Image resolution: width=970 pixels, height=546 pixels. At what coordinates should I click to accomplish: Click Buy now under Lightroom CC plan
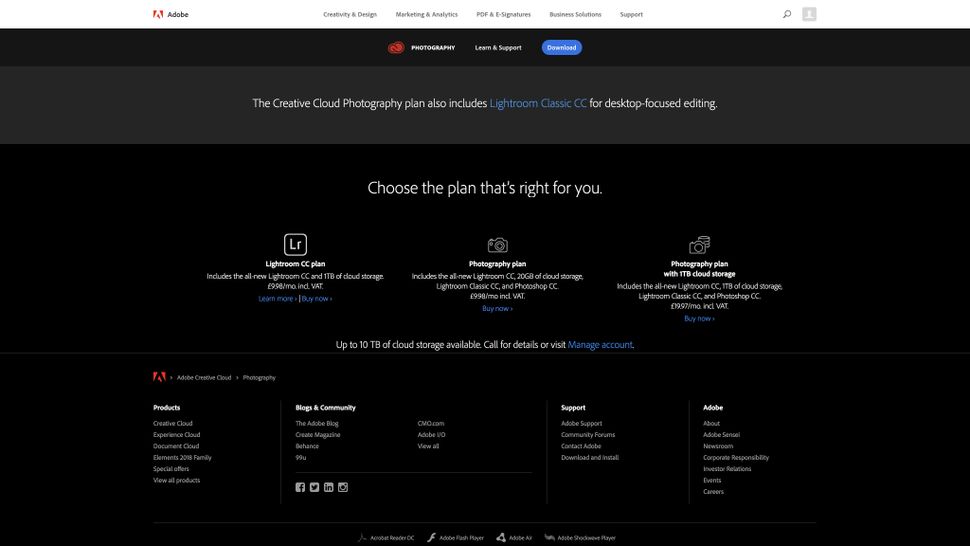317,299
